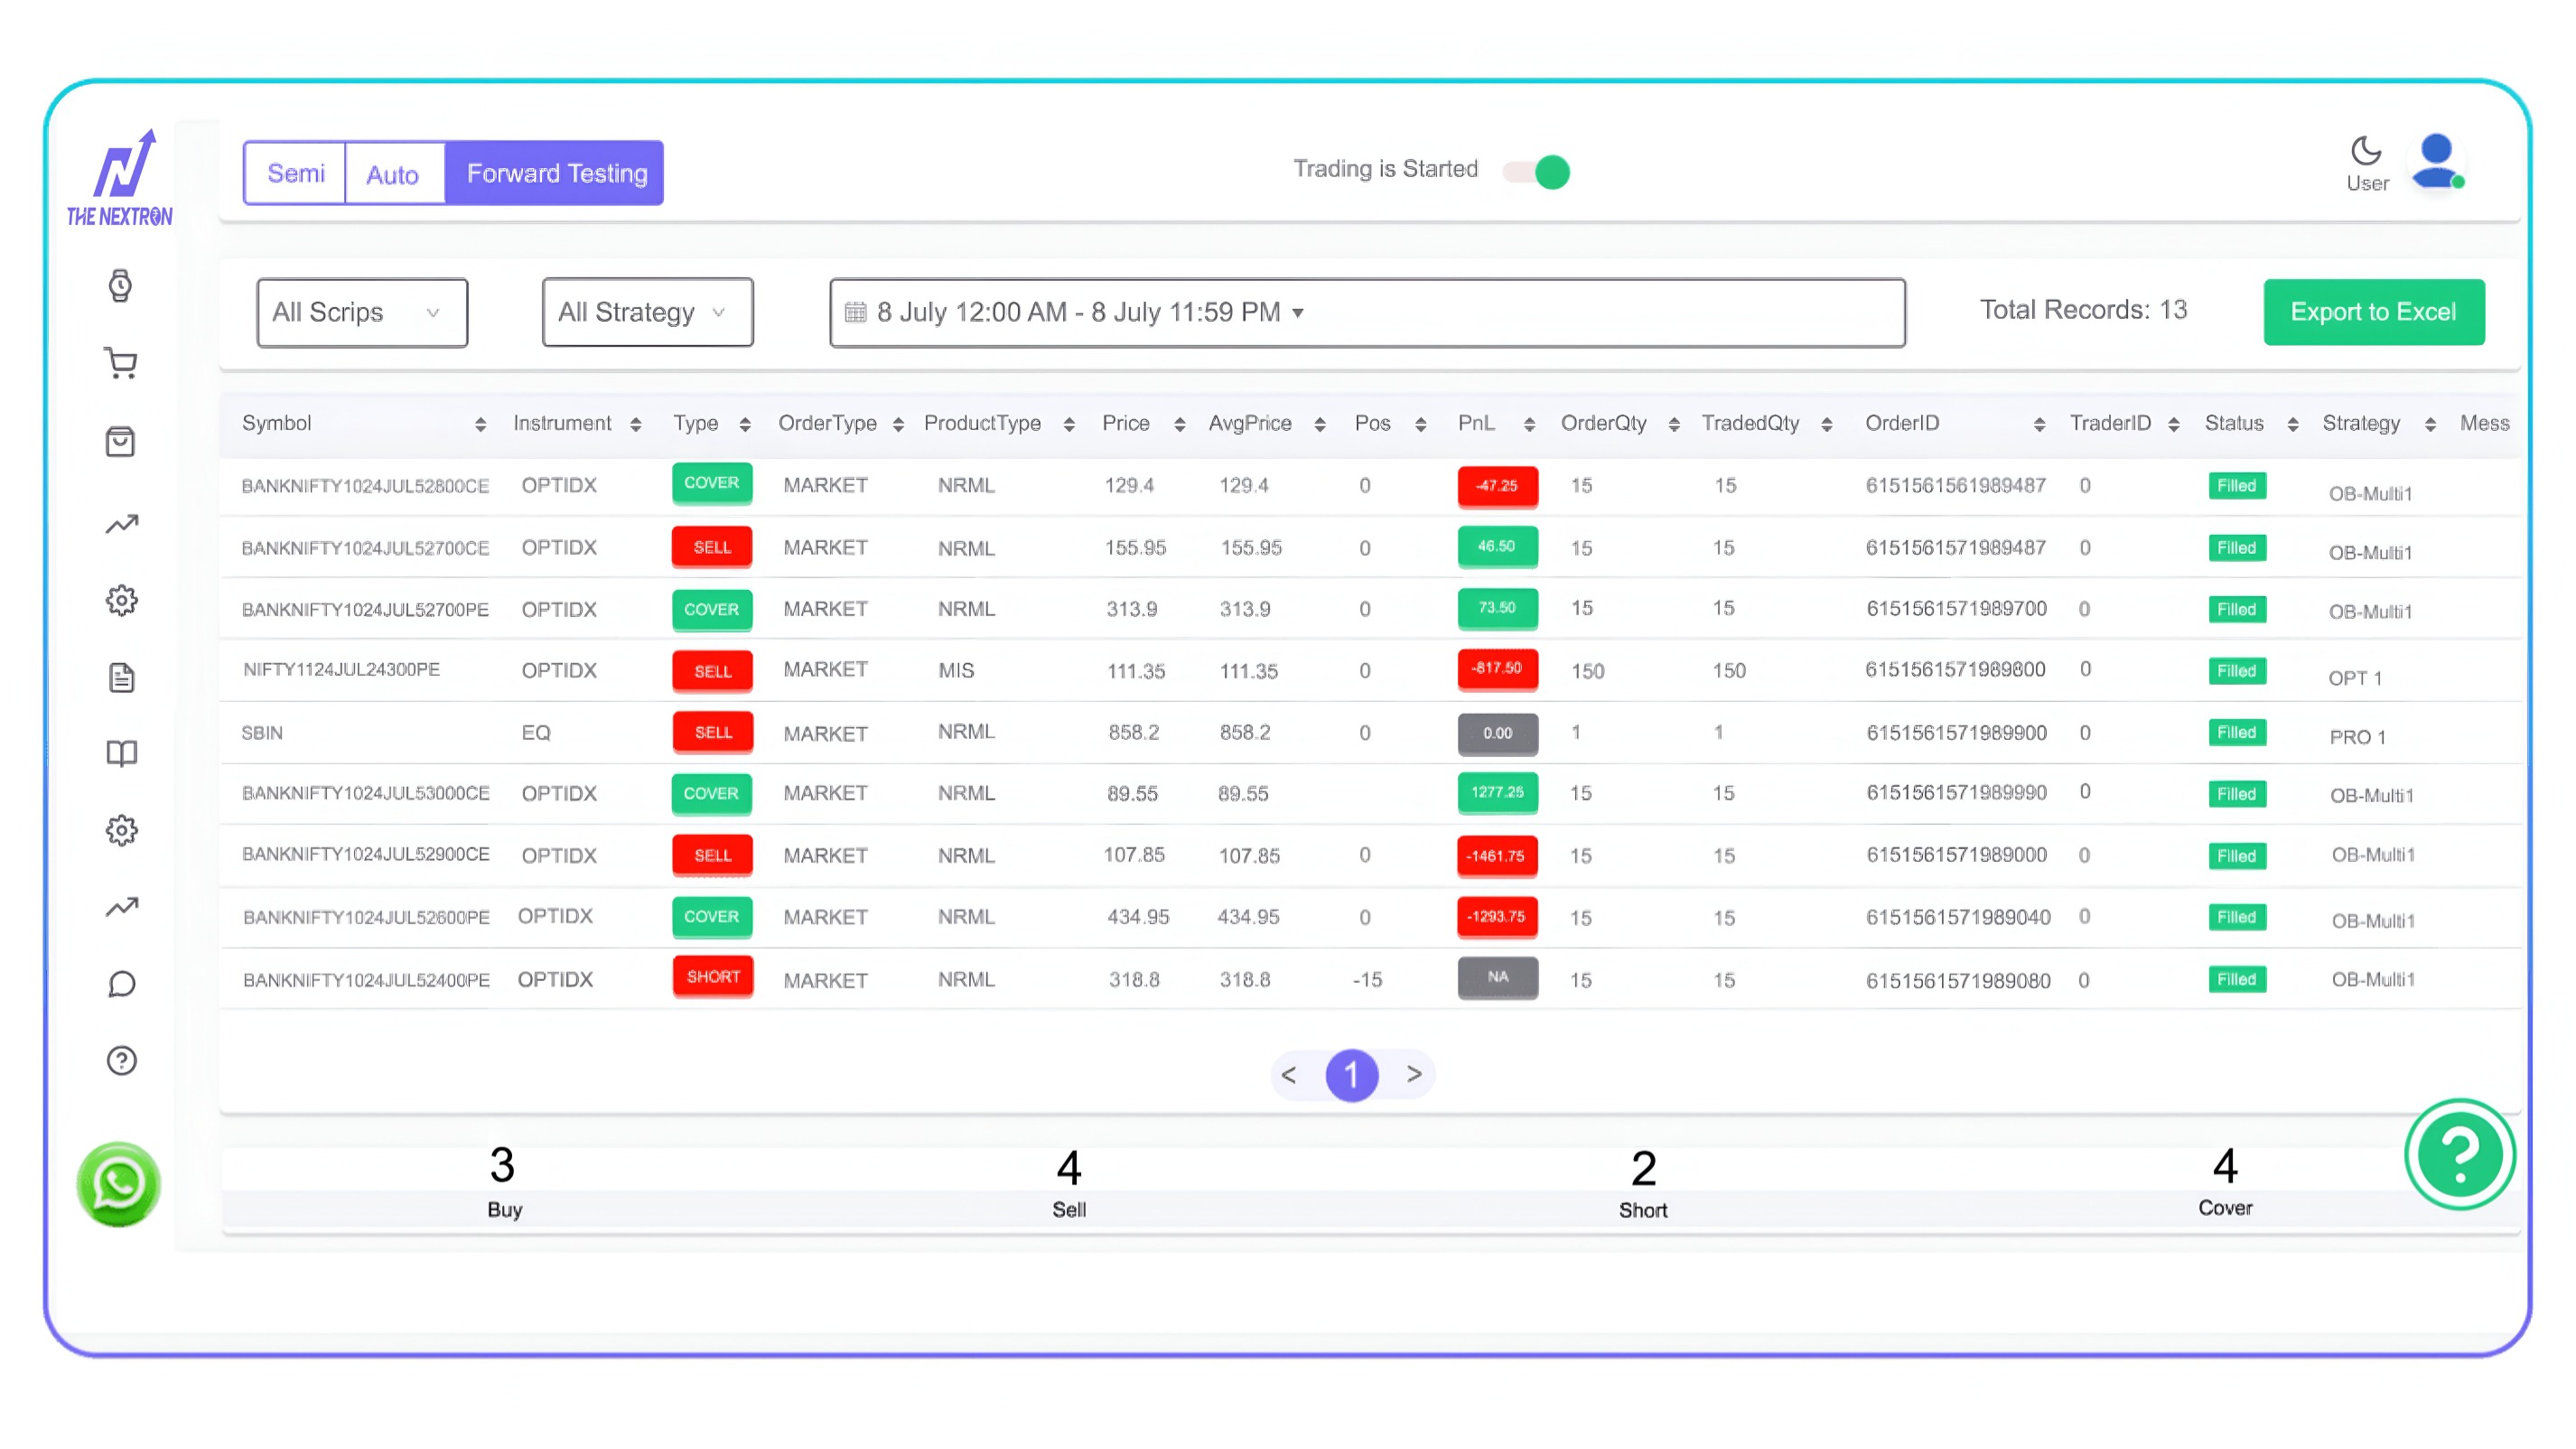
Task: Toggle dark mode moon icon
Action: (2365, 151)
